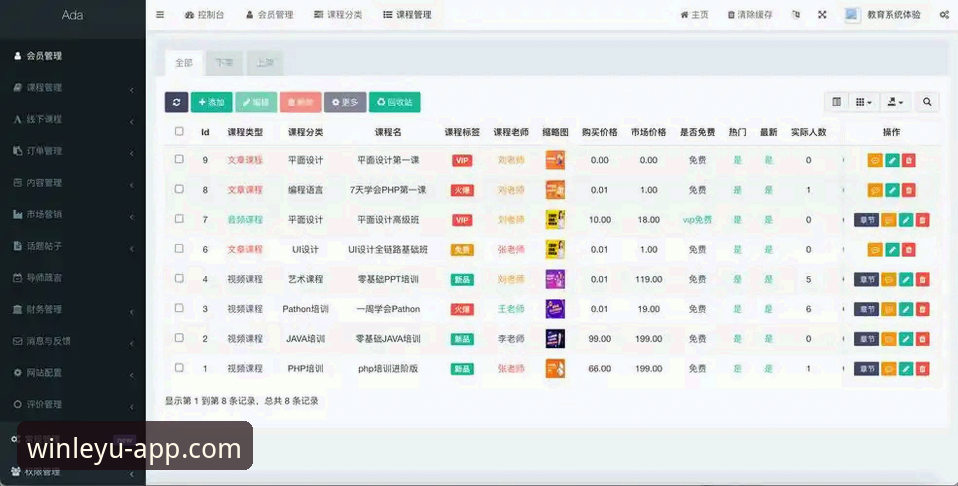Click the refresh button in the table toolbar
958x486 pixels.
(177, 102)
